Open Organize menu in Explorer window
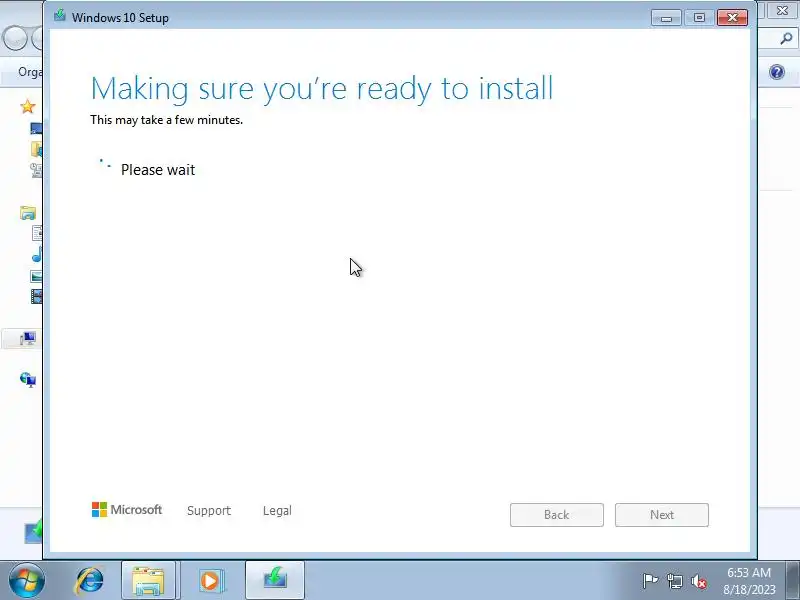800x600 pixels. (x=30, y=72)
